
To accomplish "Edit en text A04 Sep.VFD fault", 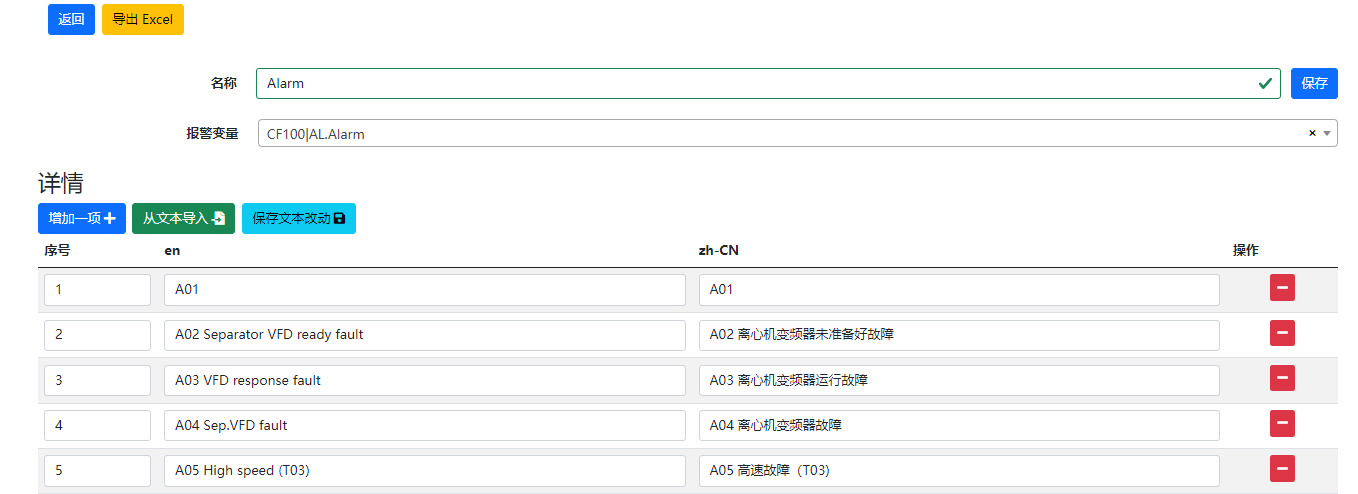I will [x=425, y=425].
